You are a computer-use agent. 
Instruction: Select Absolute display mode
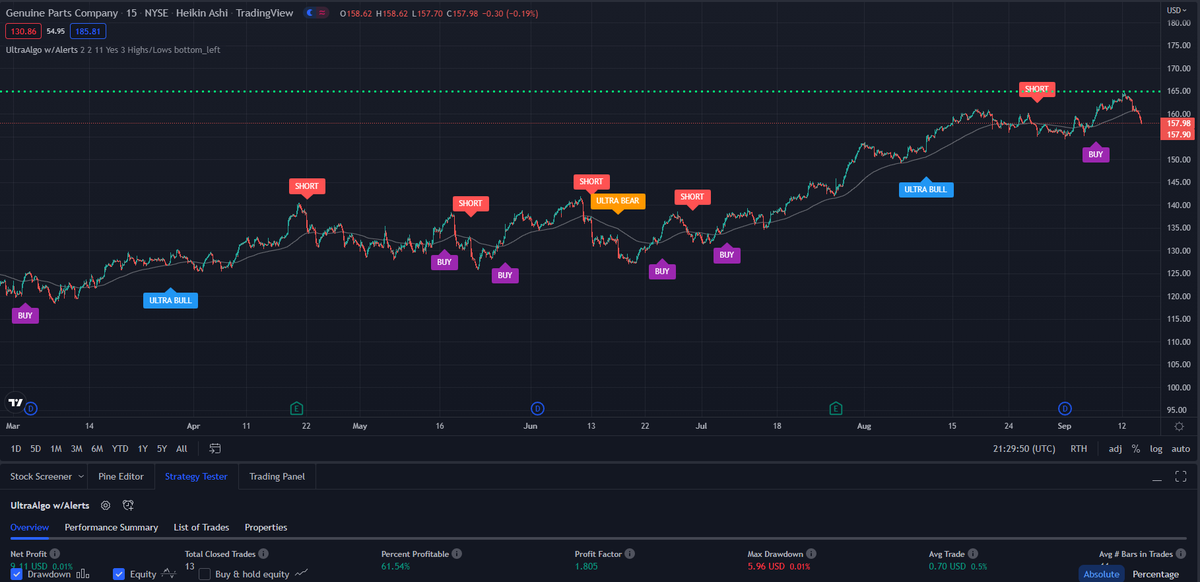click(x=1101, y=574)
